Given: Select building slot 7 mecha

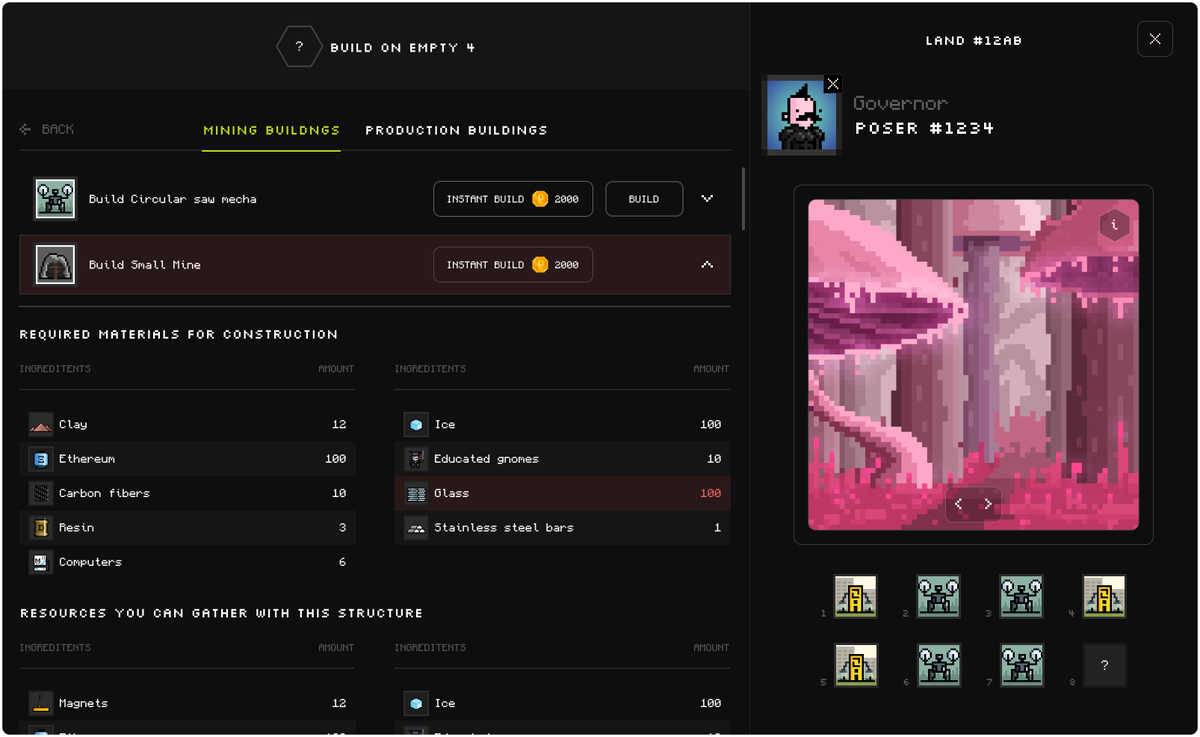Looking at the screenshot, I should 1021,665.
